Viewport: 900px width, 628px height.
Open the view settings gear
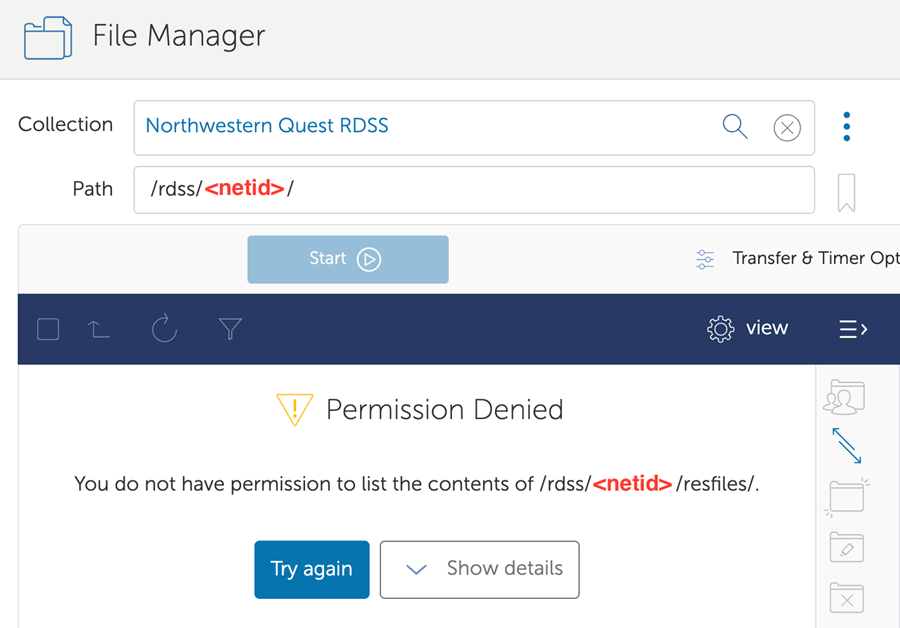[747, 329]
